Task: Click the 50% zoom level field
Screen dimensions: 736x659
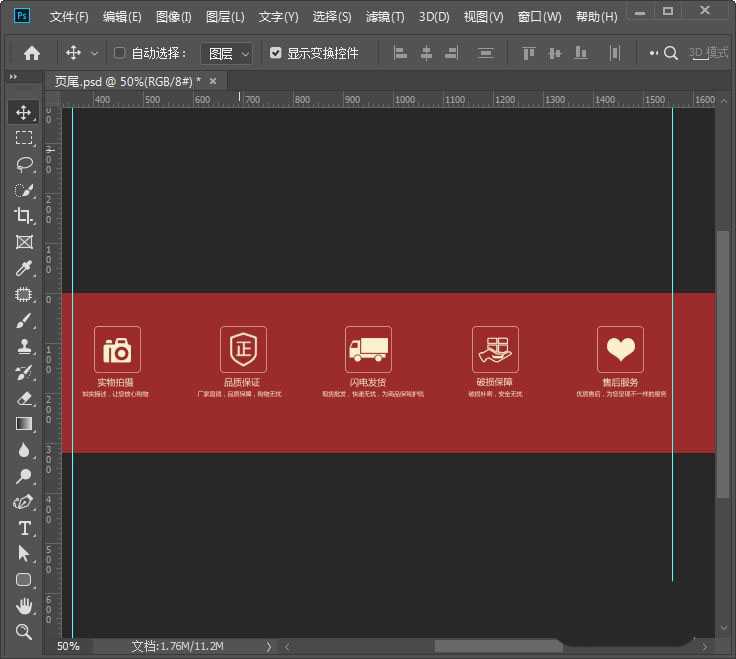Action: pyautogui.click(x=68, y=647)
